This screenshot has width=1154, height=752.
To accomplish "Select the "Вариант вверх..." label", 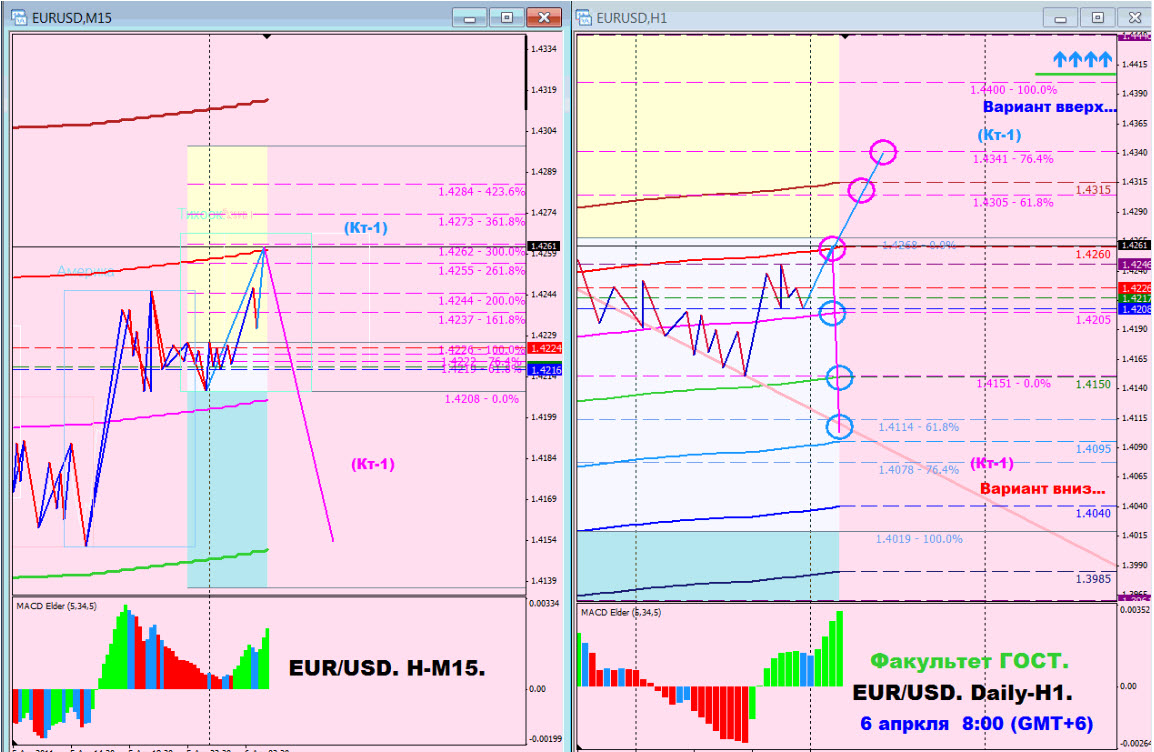I will click(1049, 107).
